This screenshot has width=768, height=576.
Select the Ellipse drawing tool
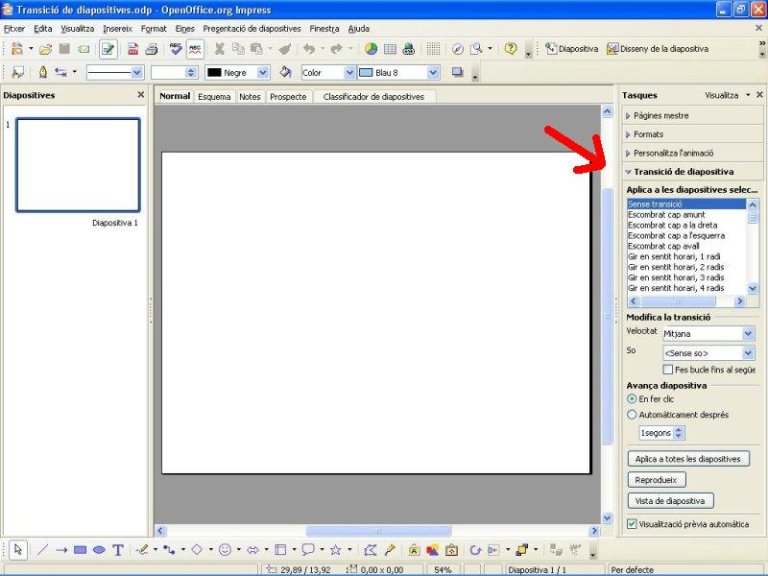(99, 550)
